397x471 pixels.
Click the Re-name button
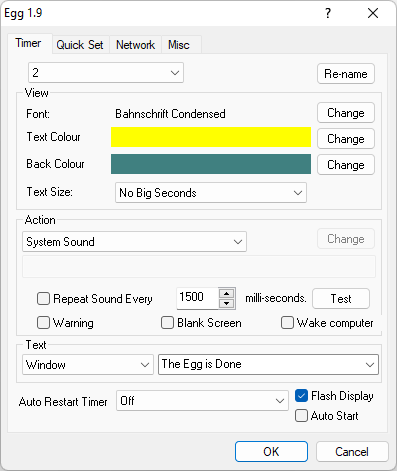346,74
